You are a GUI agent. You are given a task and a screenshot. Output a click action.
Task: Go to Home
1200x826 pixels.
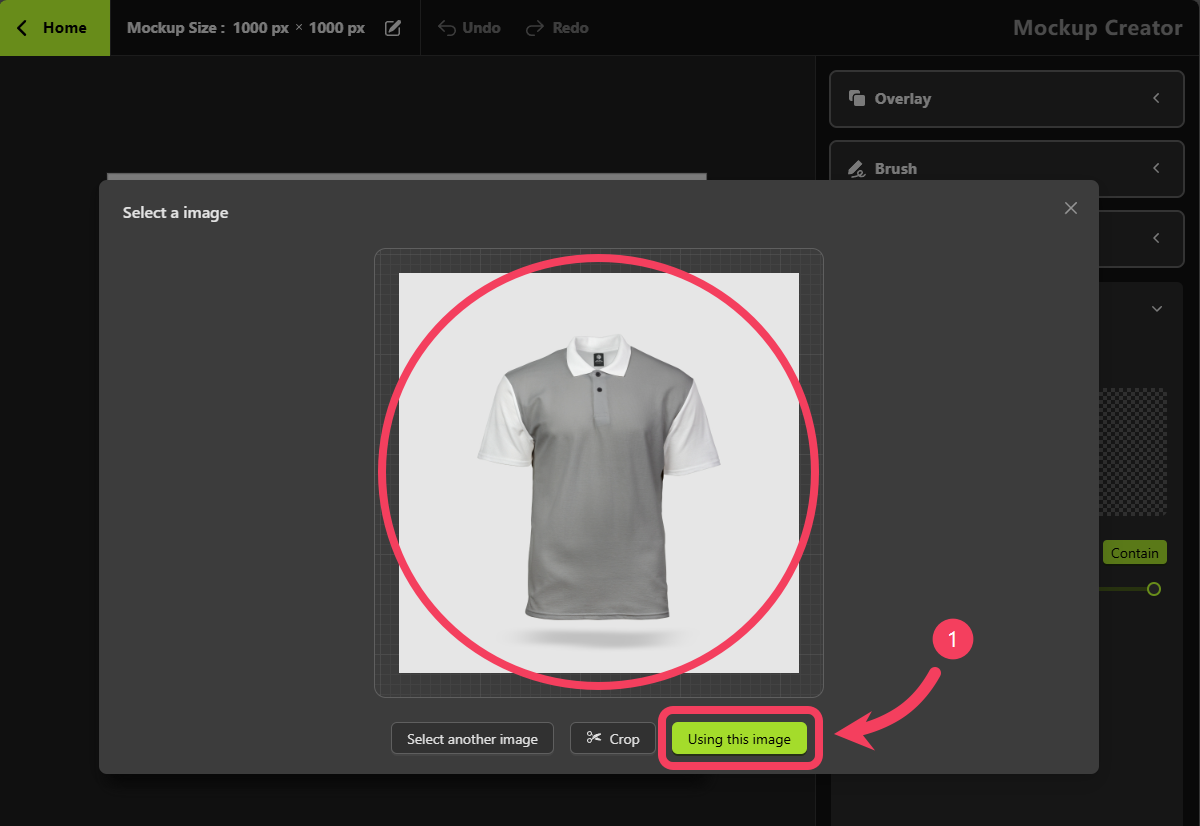[55, 28]
